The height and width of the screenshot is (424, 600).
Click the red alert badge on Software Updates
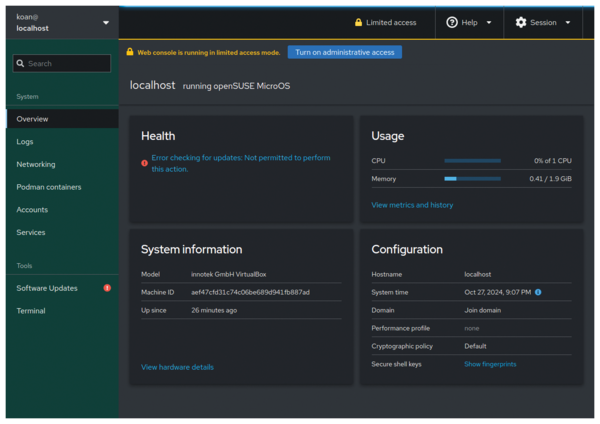coord(107,288)
